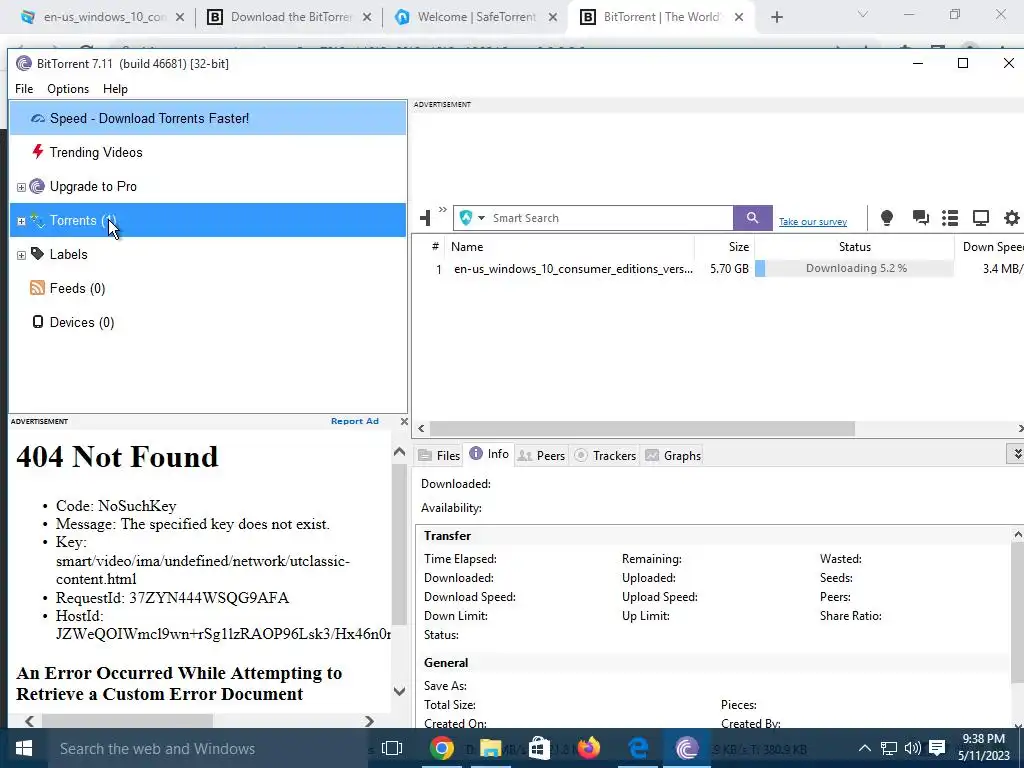Click the lightbulb tips icon
1024x768 pixels.
point(887,217)
